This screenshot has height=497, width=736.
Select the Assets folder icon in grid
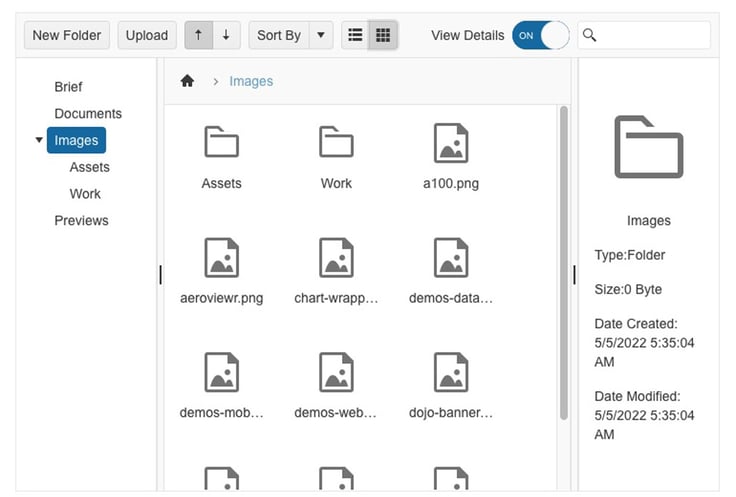pos(222,142)
